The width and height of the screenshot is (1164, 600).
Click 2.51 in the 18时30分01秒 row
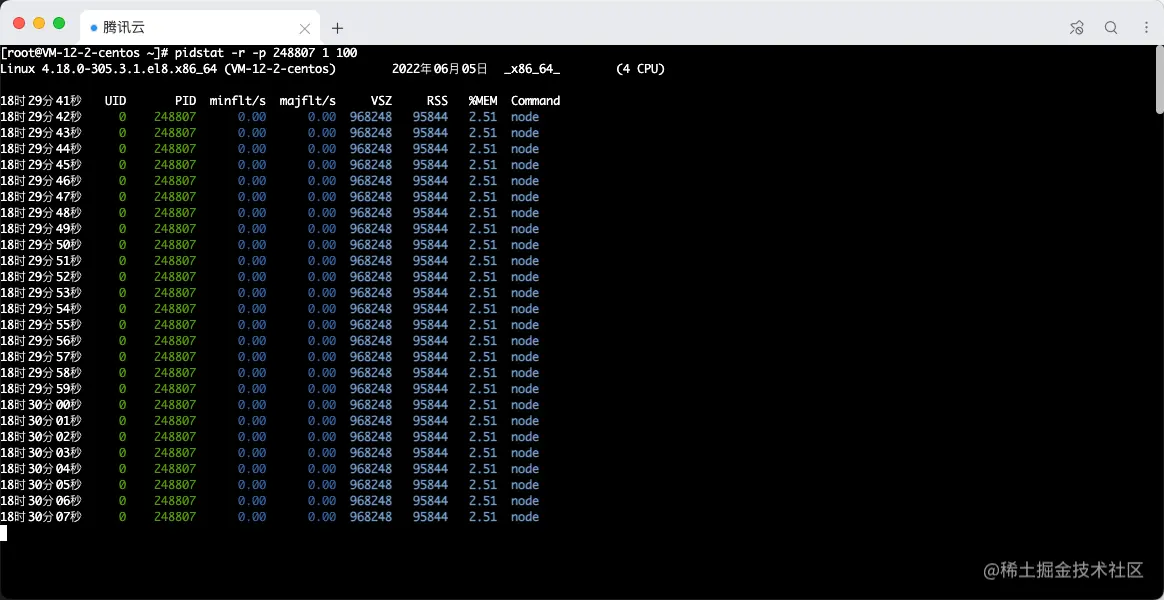483,420
